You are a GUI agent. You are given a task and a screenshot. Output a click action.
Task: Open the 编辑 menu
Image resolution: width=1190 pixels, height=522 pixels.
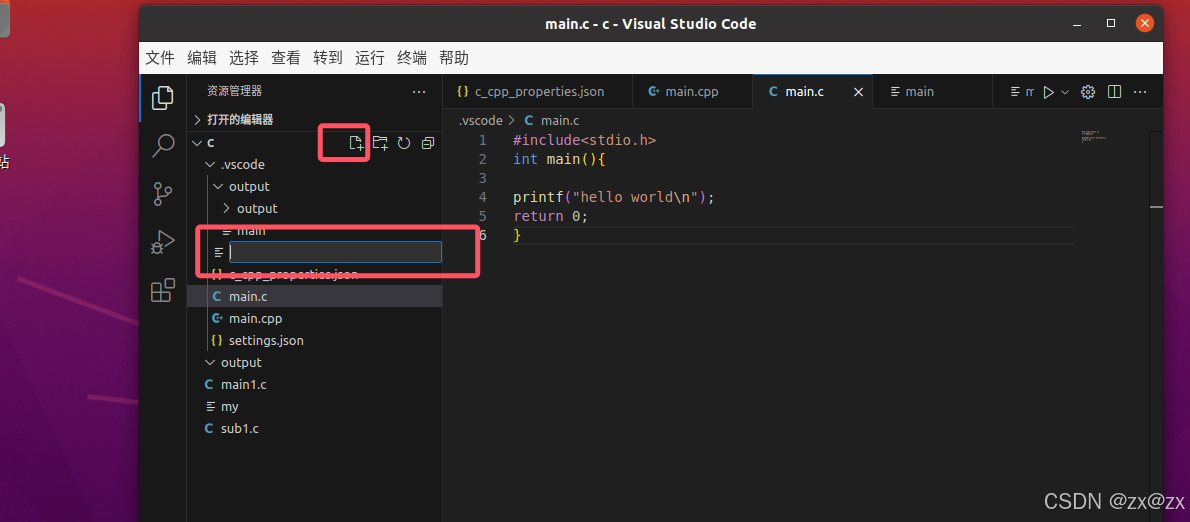click(202, 58)
